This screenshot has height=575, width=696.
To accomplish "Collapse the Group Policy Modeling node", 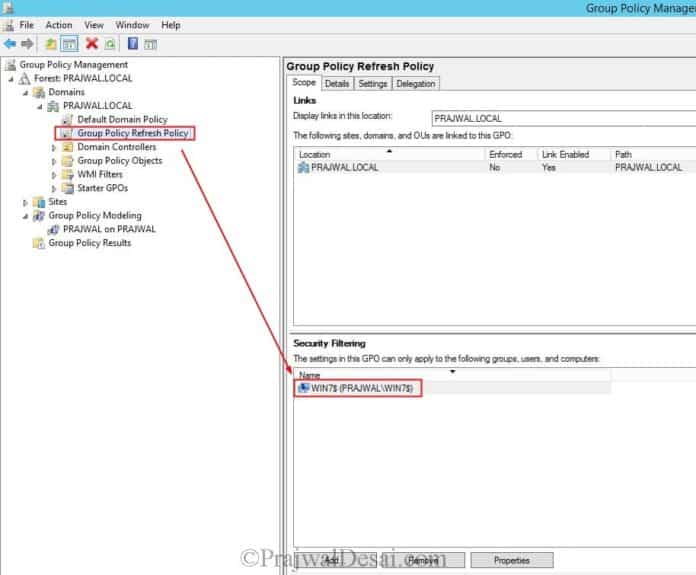I will point(25,216).
